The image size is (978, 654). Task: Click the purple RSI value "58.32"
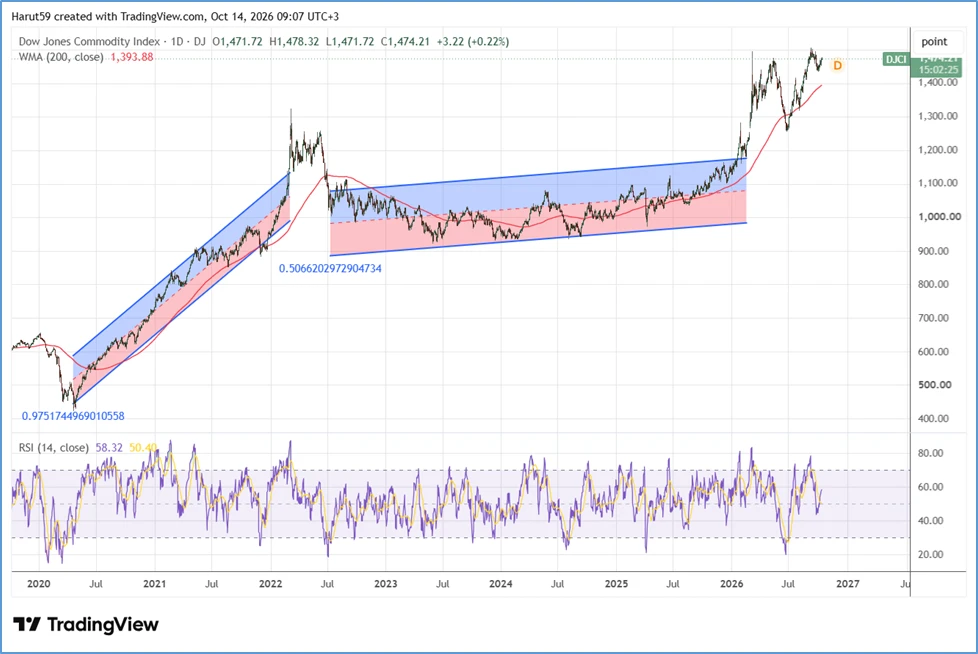coord(109,448)
